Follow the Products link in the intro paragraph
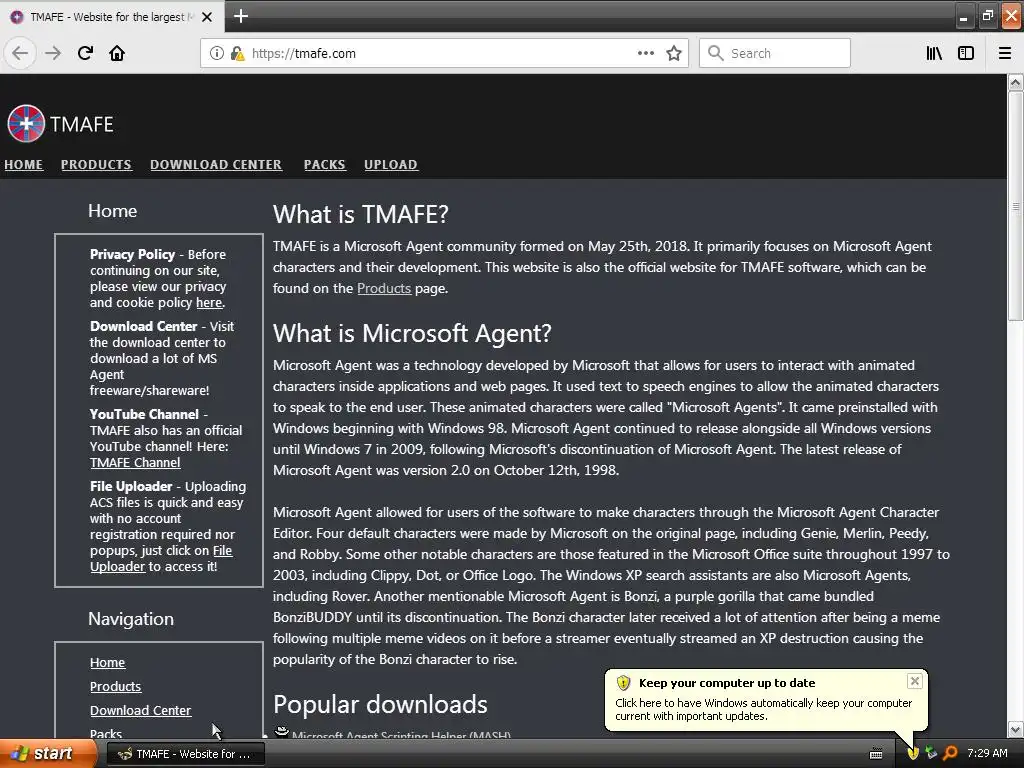 click(384, 288)
